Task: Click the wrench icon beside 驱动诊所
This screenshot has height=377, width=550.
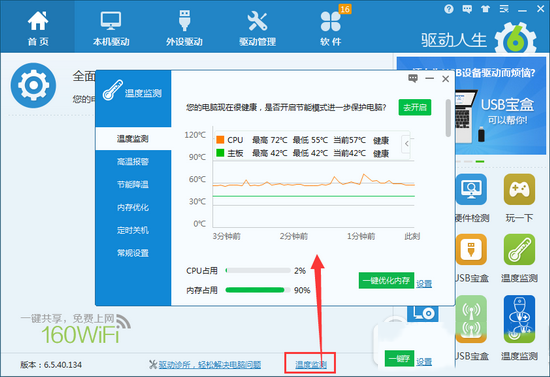Action: pyautogui.click(x=153, y=365)
